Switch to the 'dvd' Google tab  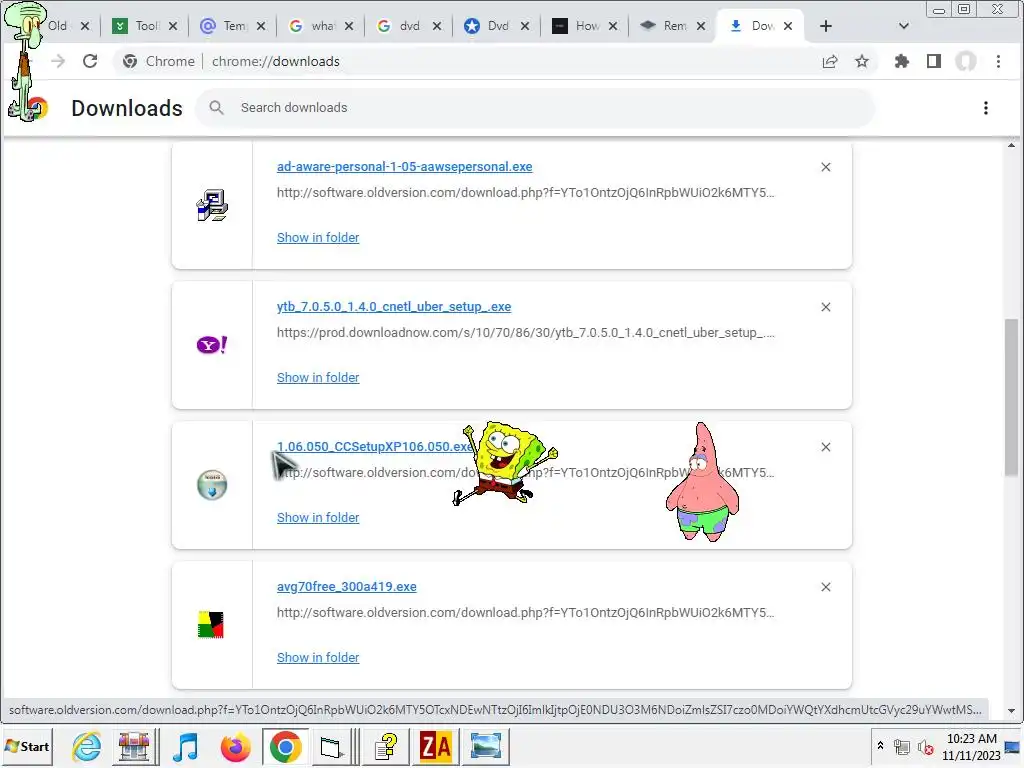click(x=401, y=26)
